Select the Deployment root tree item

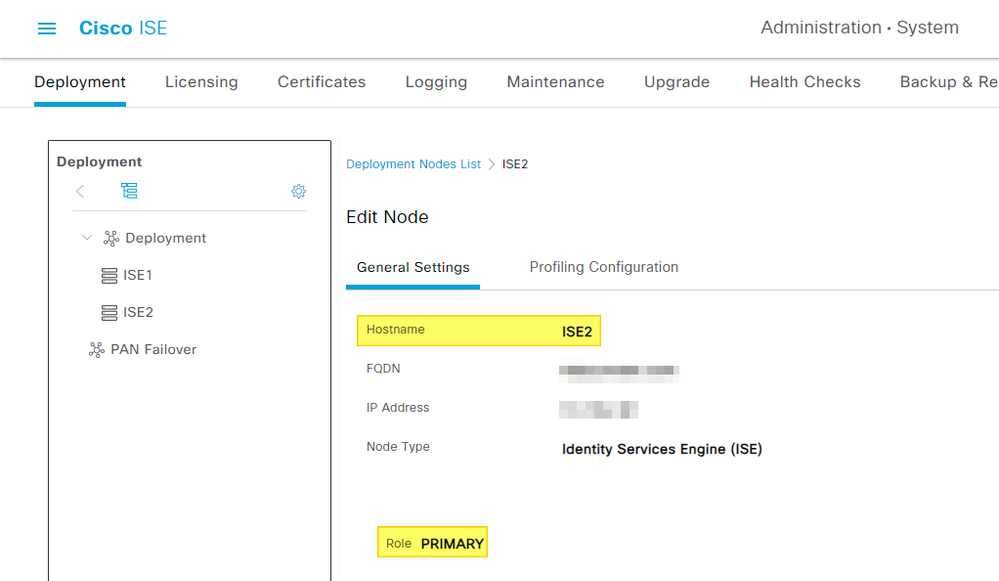pos(166,238)
